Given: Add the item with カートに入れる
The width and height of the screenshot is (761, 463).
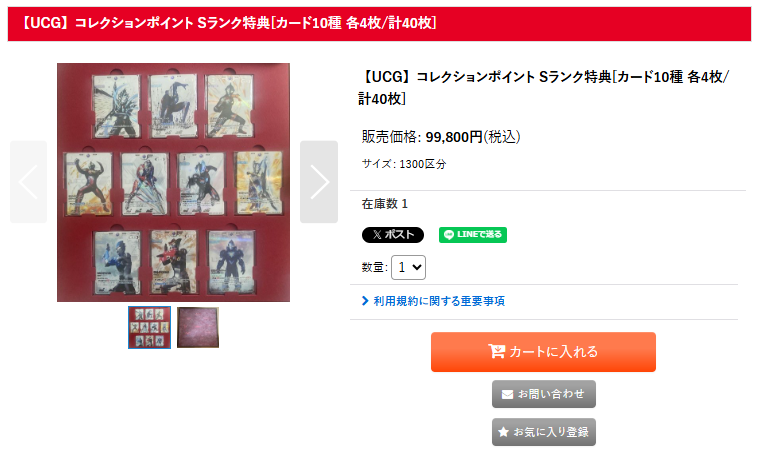Looking at the screenshot, I should (x=543, y=352).
